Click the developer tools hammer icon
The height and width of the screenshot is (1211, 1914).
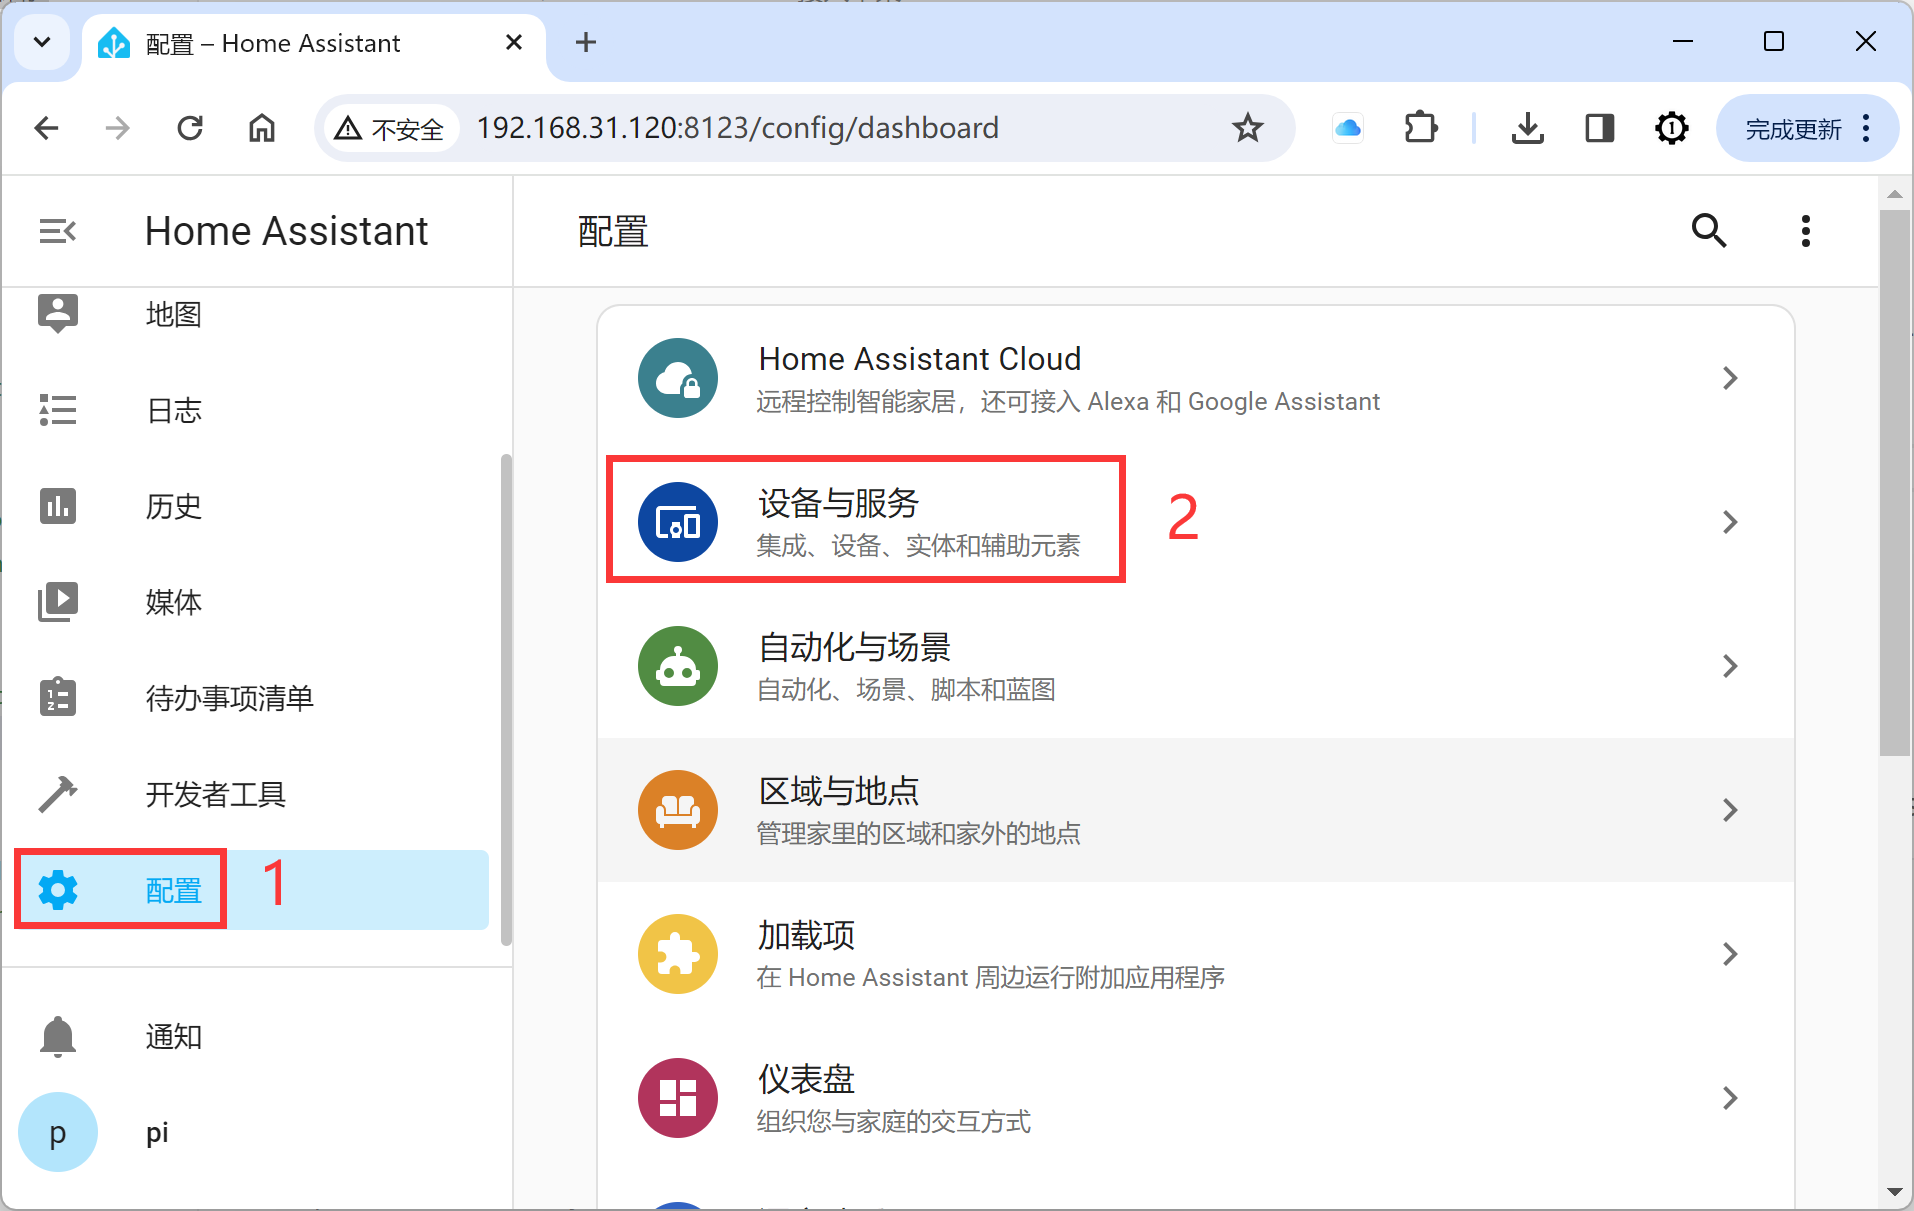(58, 794)
